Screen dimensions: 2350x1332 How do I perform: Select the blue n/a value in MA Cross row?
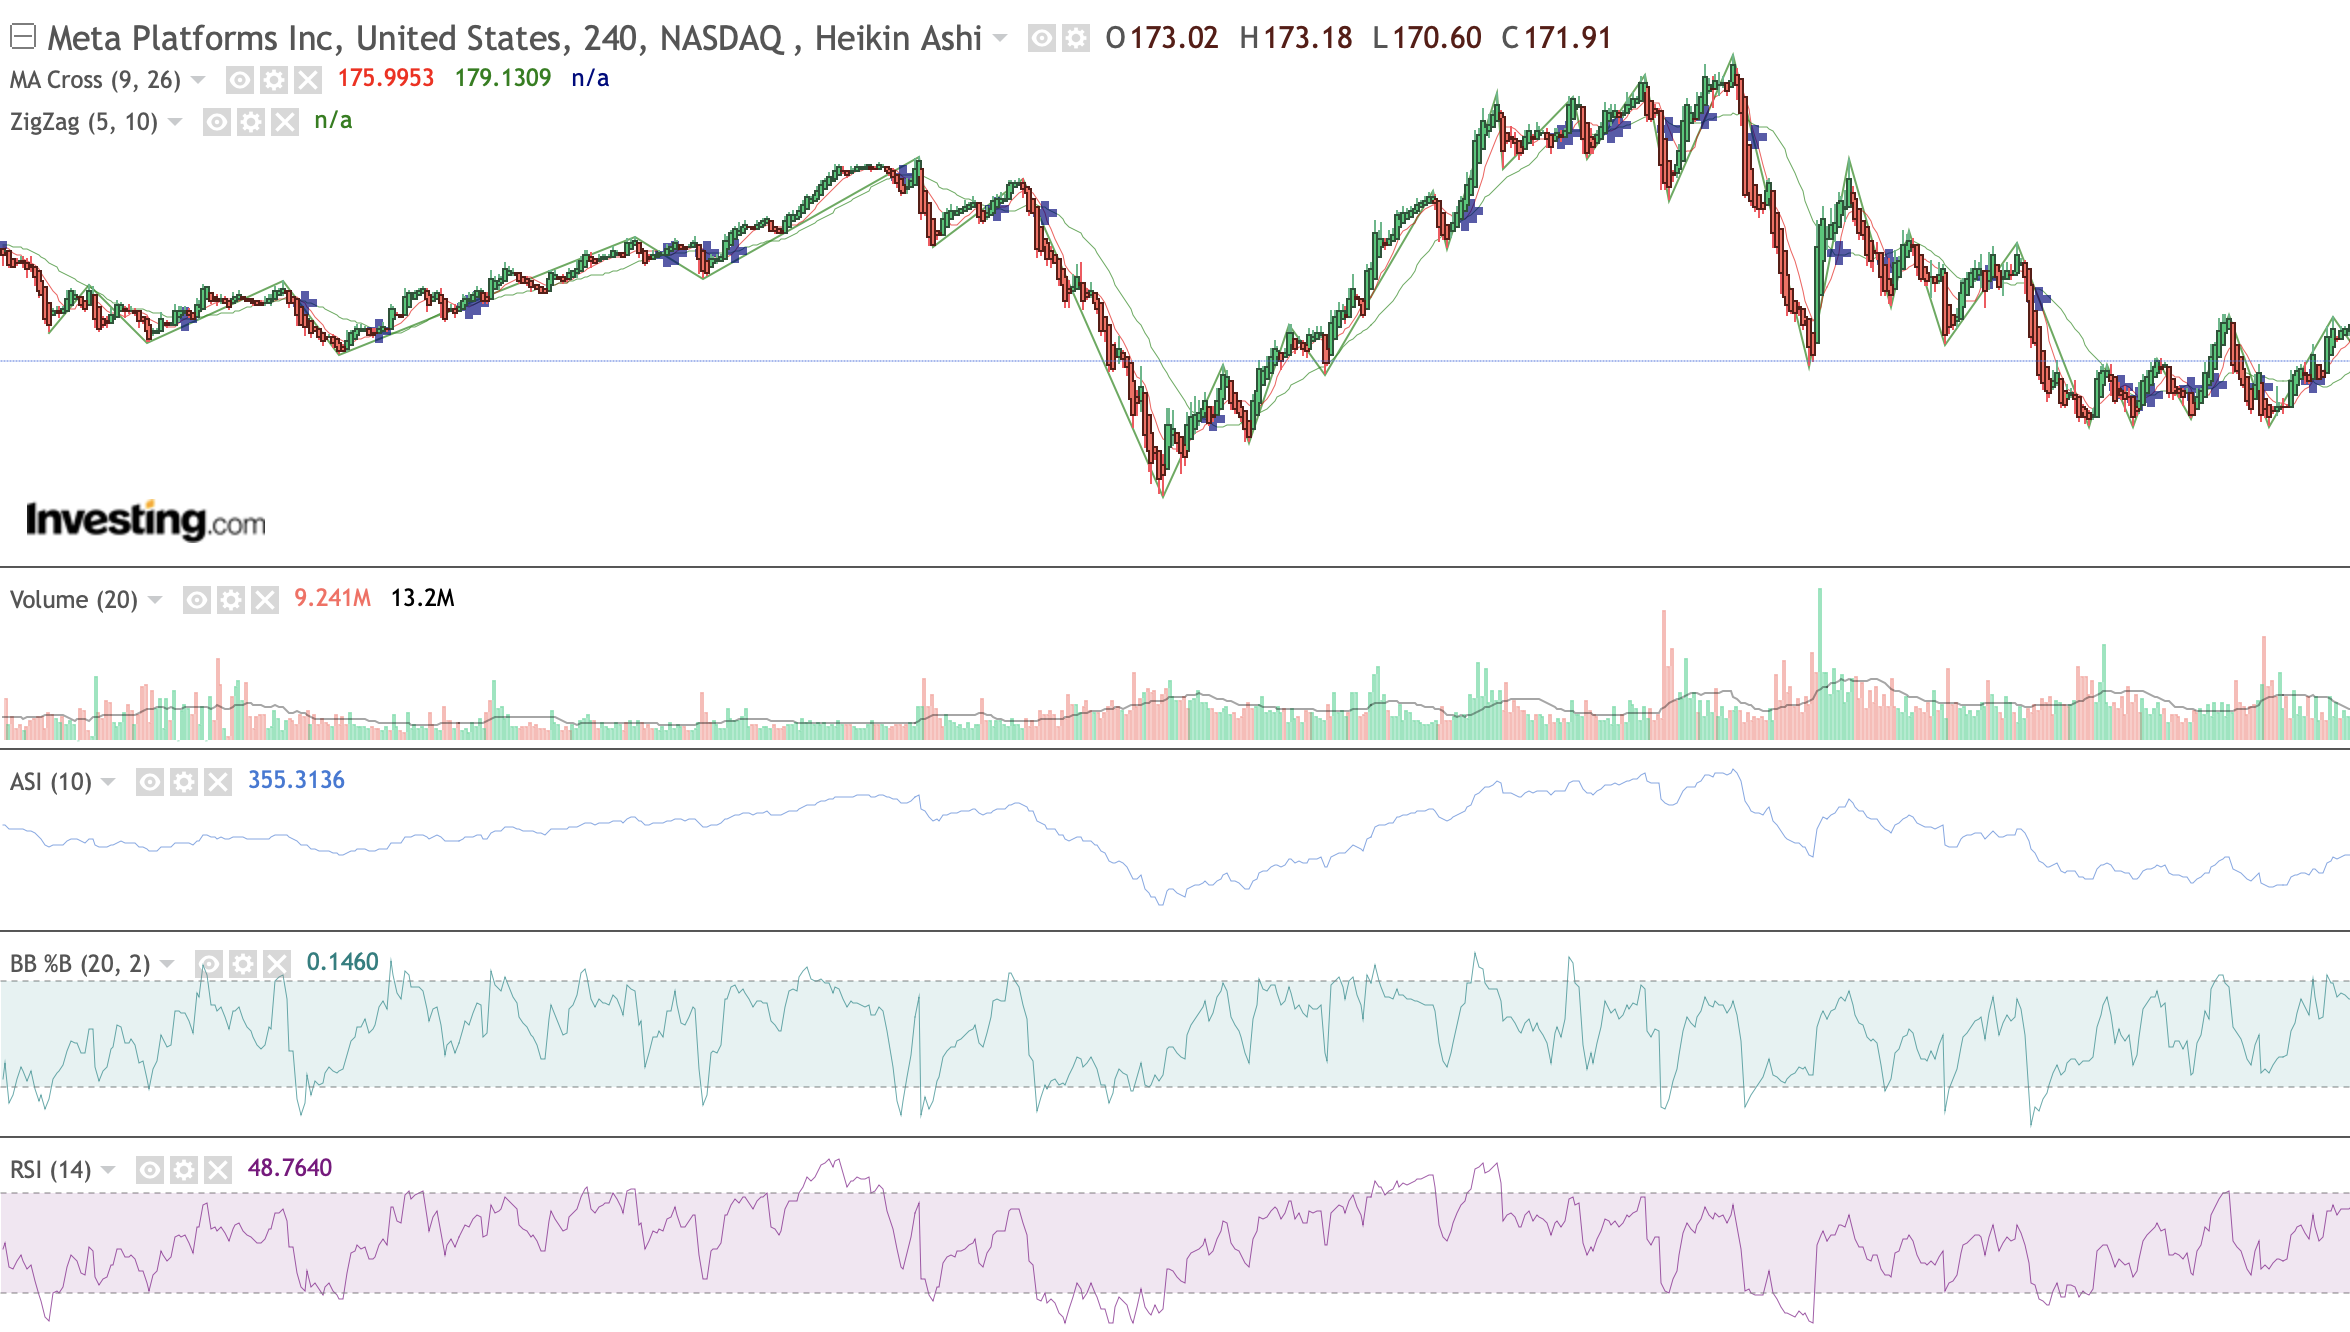click(590, 78)
